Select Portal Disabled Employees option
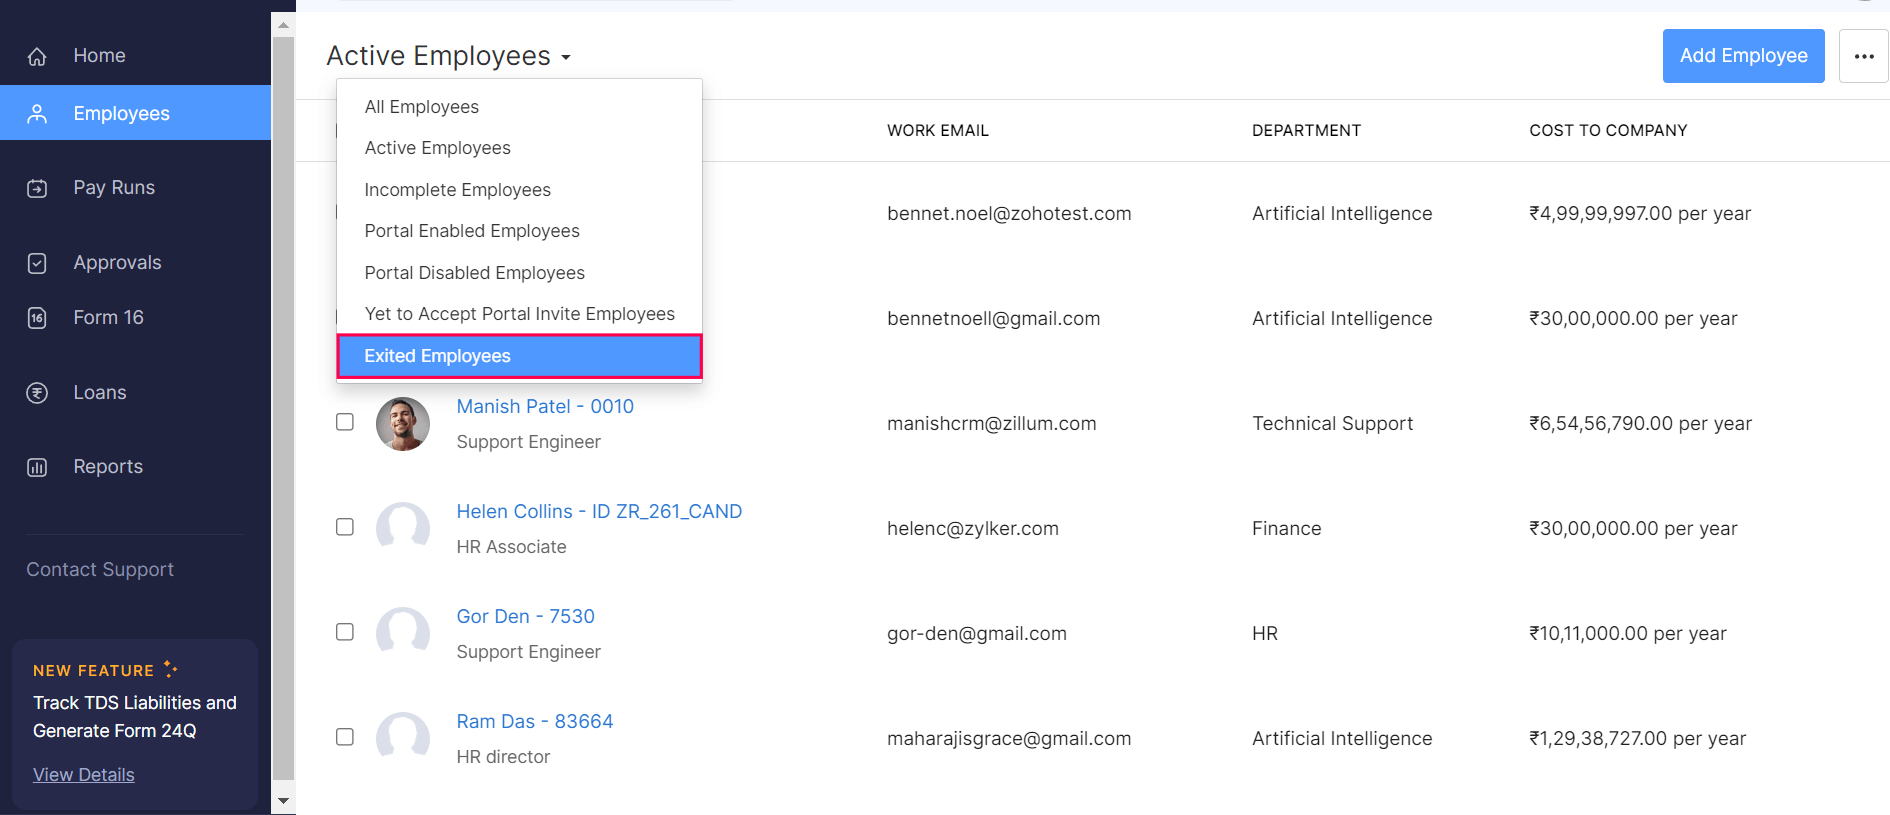This screenshot has height=815, width=1890. (x=520, y=273)
